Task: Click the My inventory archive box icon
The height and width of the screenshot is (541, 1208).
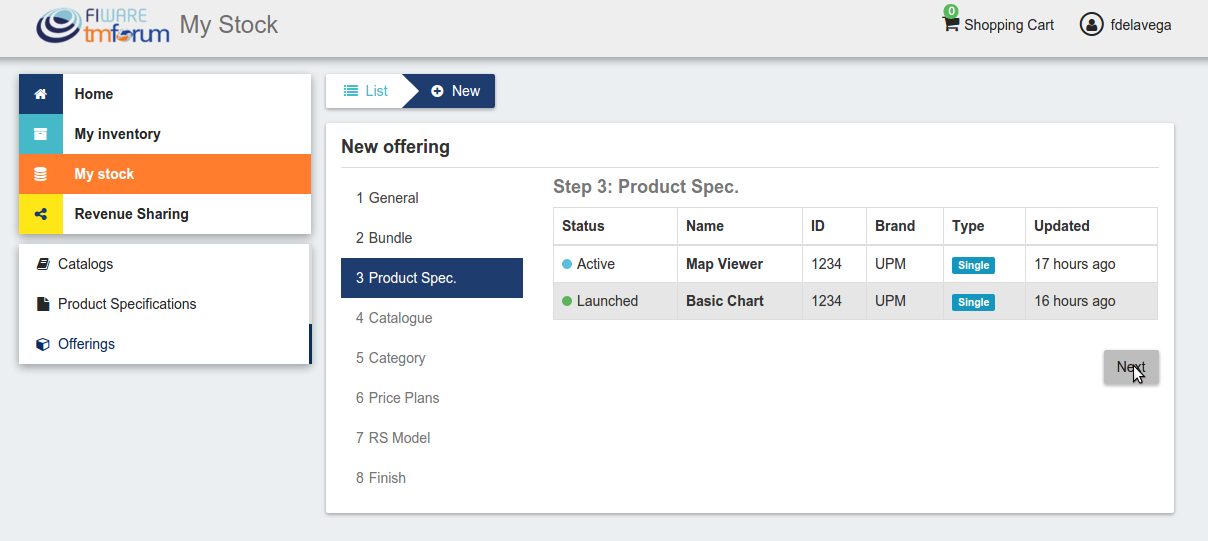Action: pos(41,134)
